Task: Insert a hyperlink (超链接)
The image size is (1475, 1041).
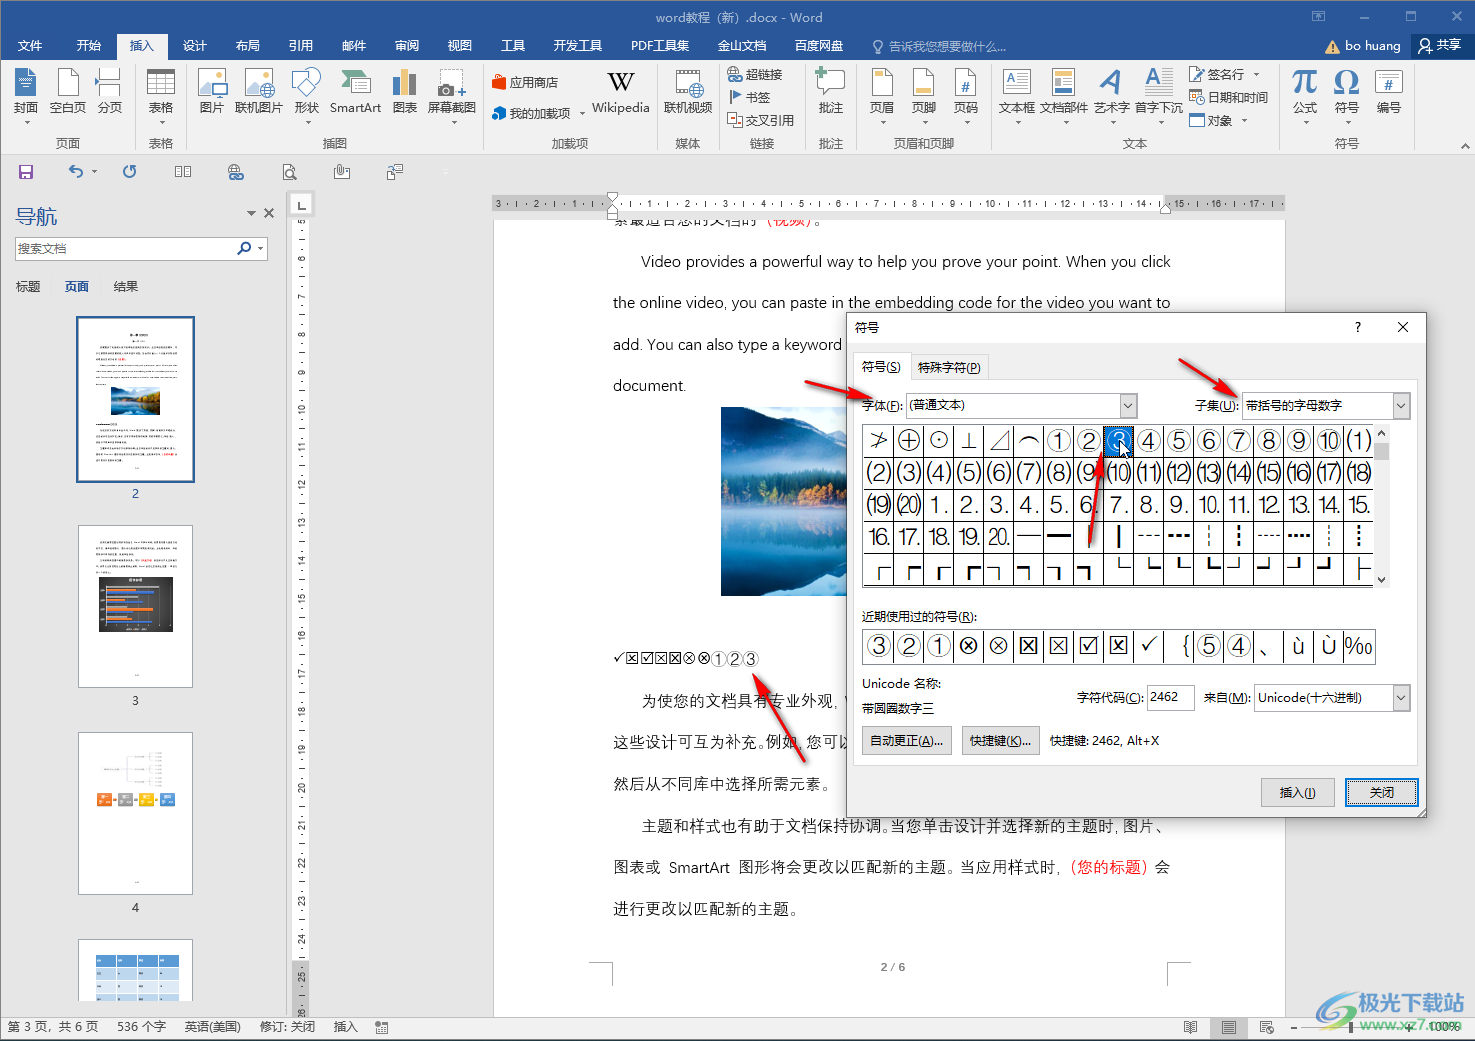Action: click(x=755, y=75)
